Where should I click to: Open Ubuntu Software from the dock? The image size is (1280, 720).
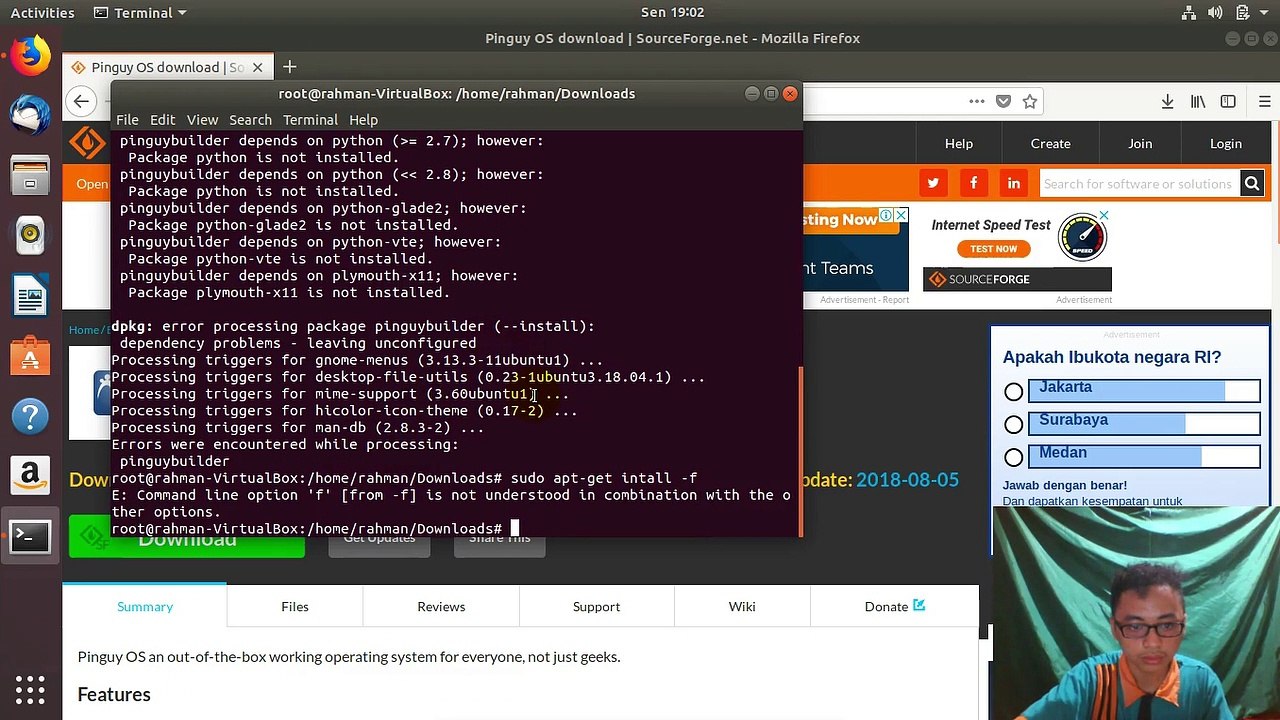(30, 356)
